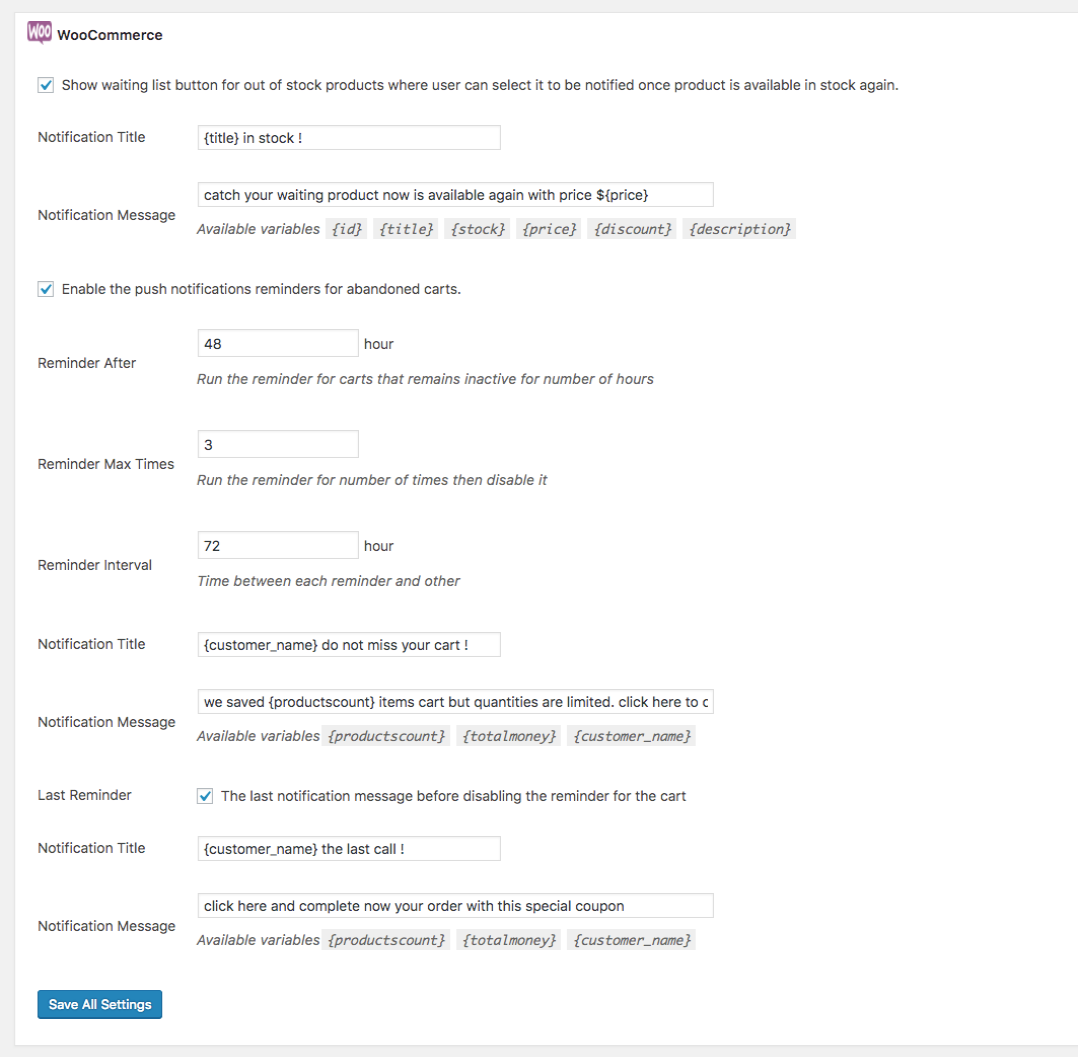Viewport: 1078px width, 1057px height.
Task: Click the 'do not miss your cart' title field
Action: [349, 645]
